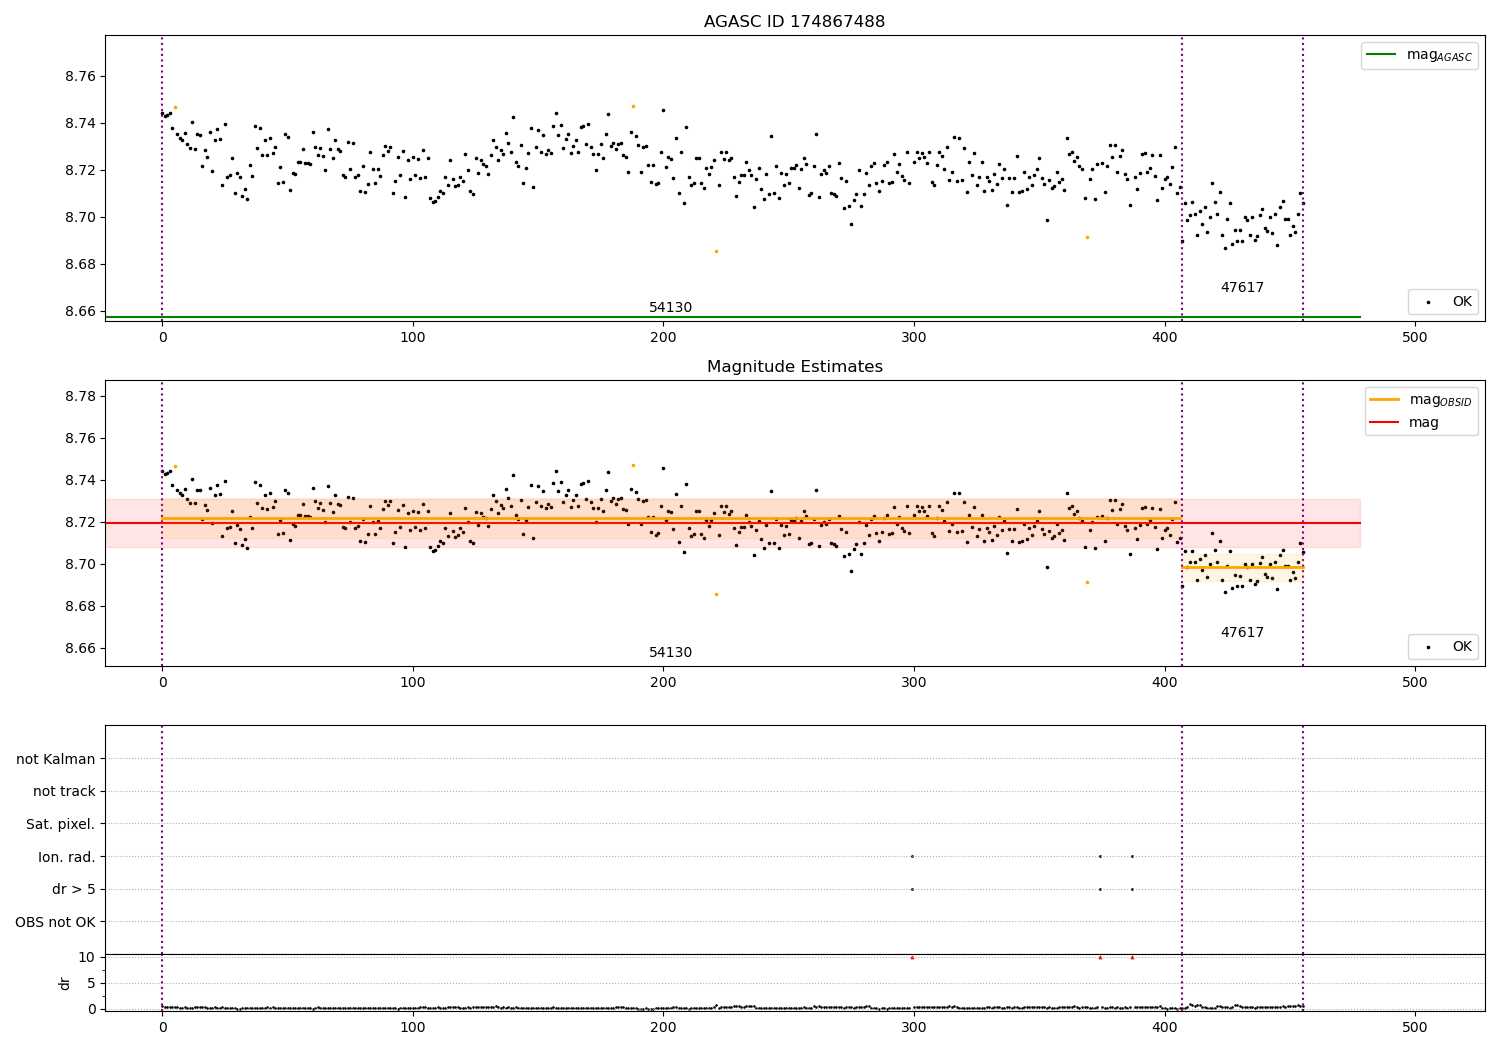This screenshot has width=1500, height=1050.
Task: Click the green mag AGASC line in the top plot
Action: pyautogui.click(x=733, y=317)
